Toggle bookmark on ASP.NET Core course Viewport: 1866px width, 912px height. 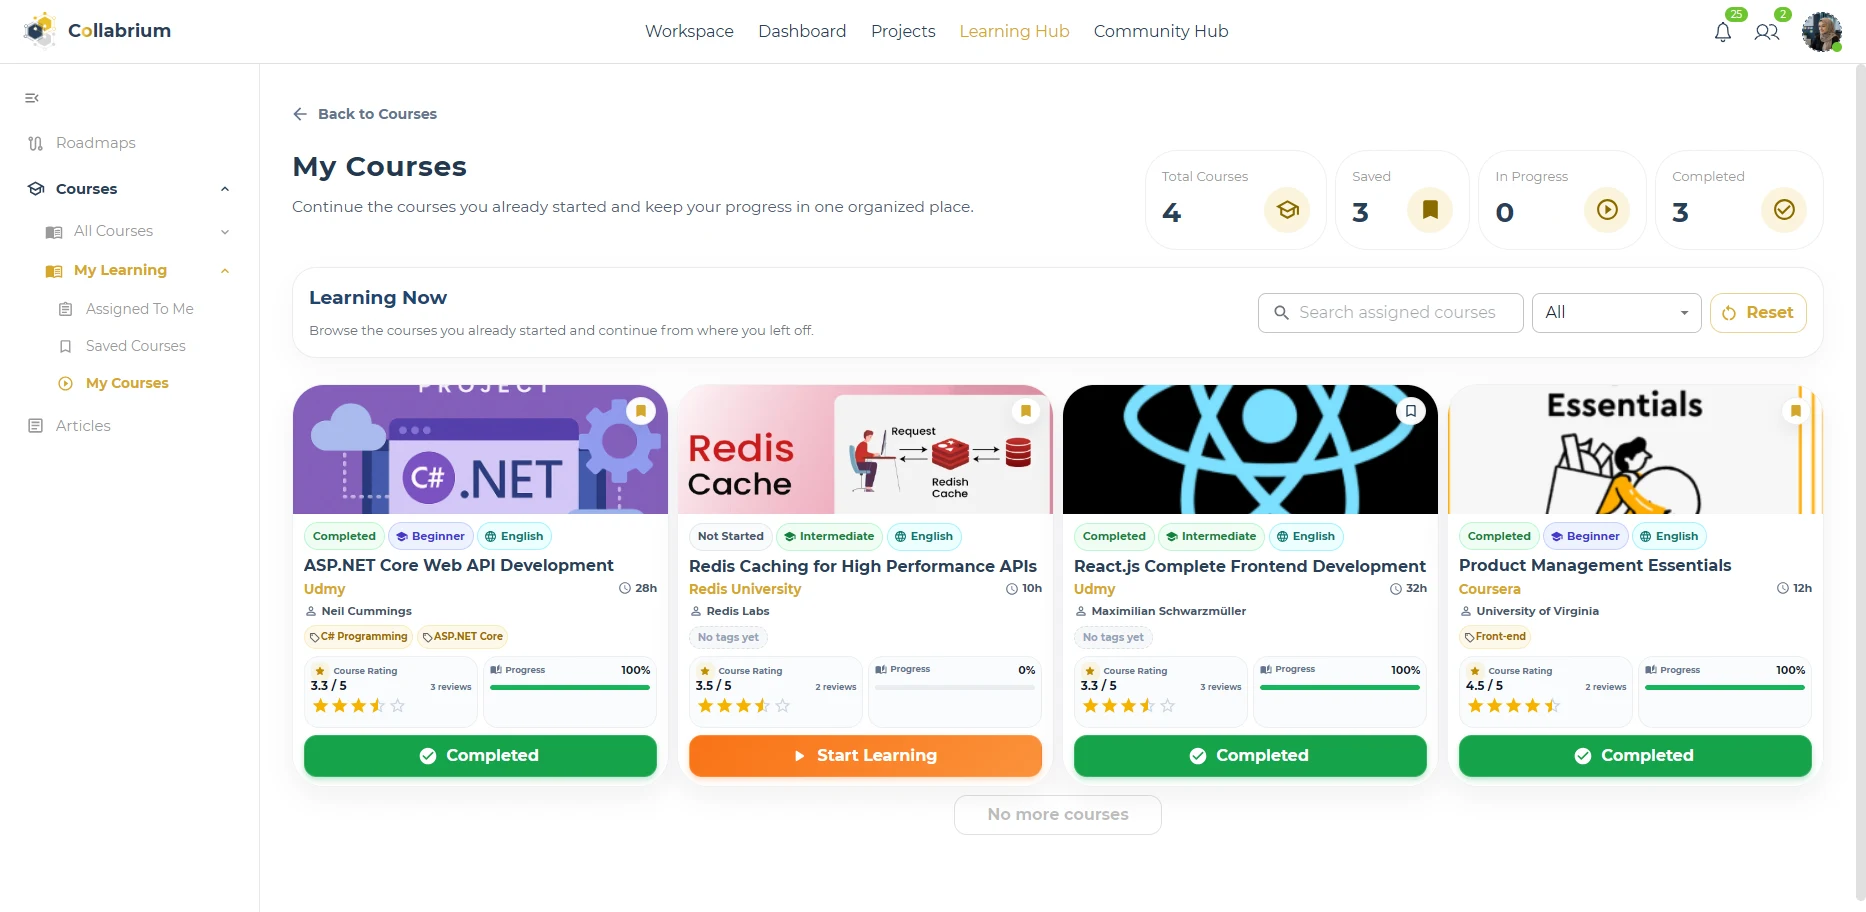click(x=641, y=411)
